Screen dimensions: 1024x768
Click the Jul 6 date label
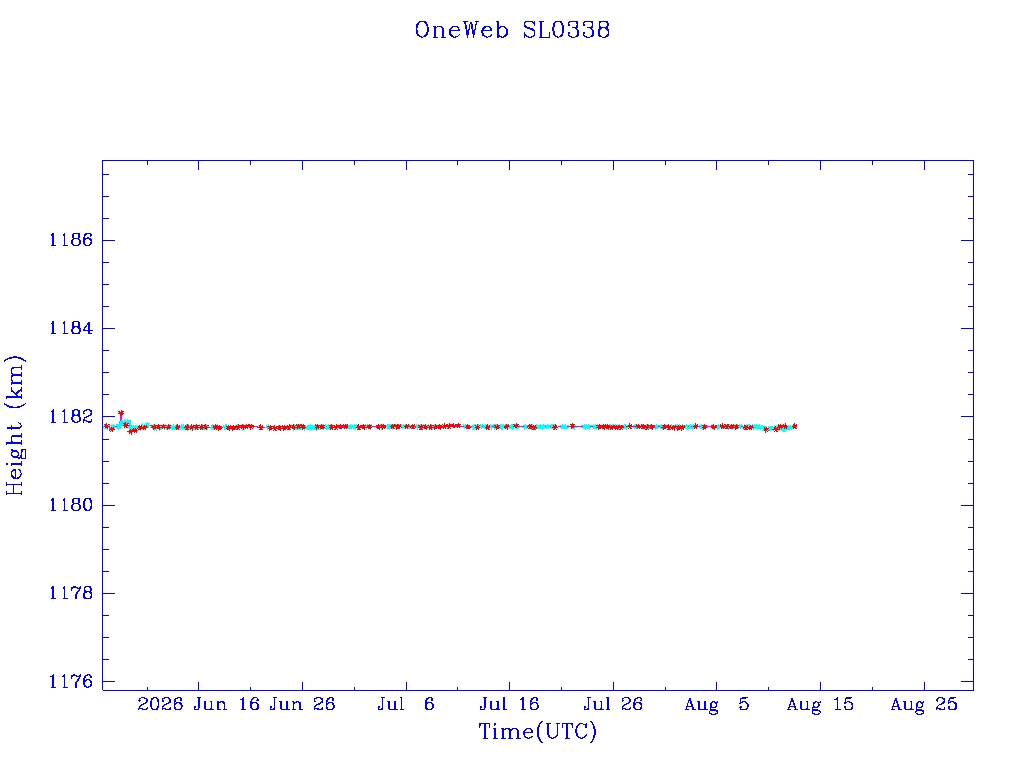click(x=406, y=704)
